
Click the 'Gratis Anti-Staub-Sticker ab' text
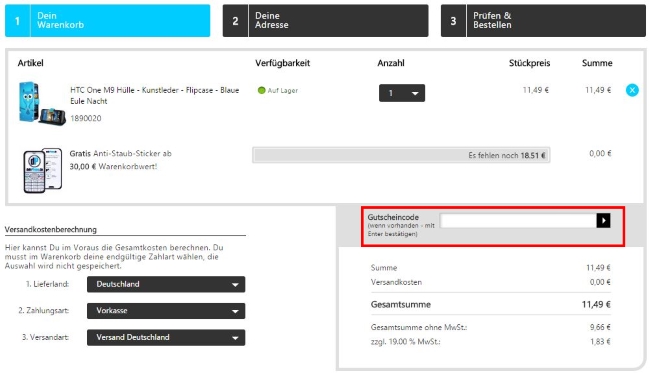point(120,153)
